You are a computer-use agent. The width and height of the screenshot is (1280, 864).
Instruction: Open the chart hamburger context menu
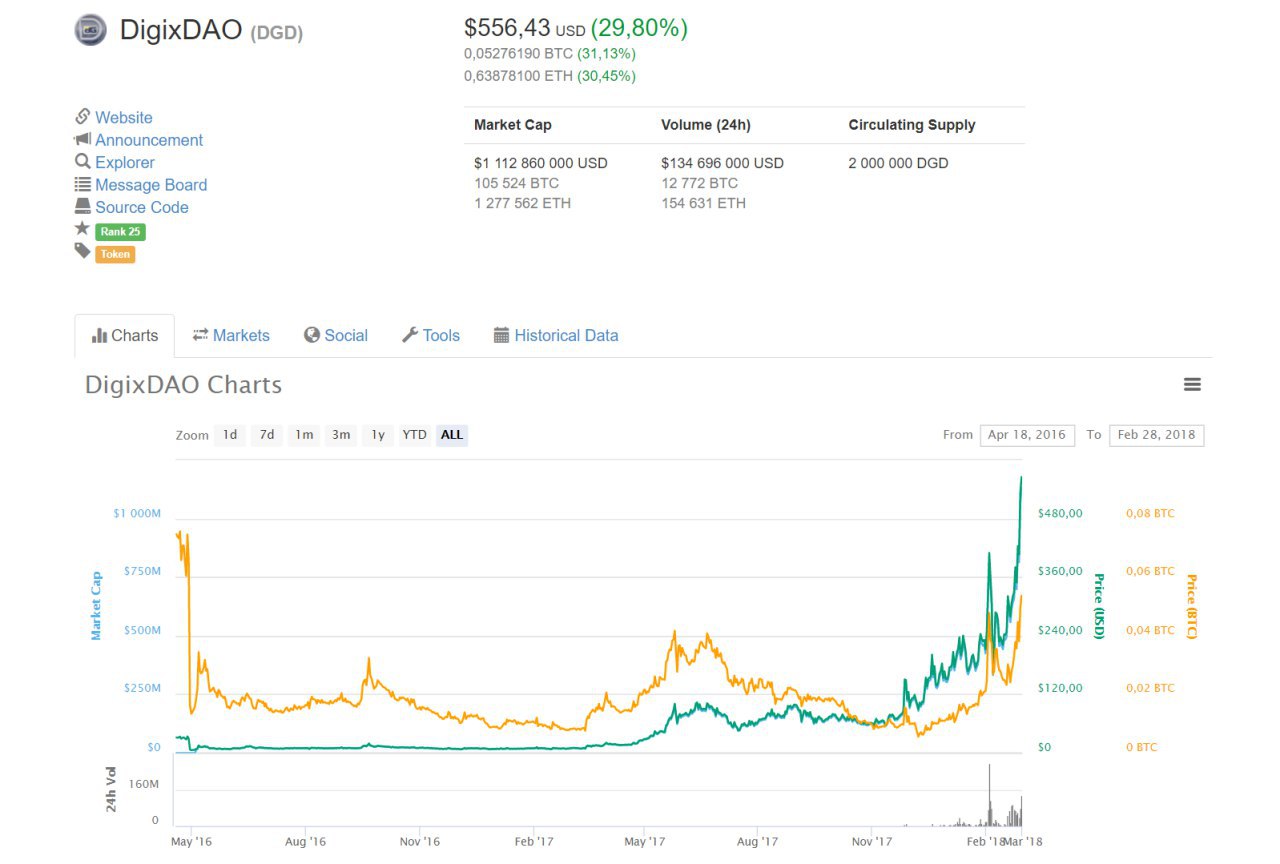(1192, 384)
